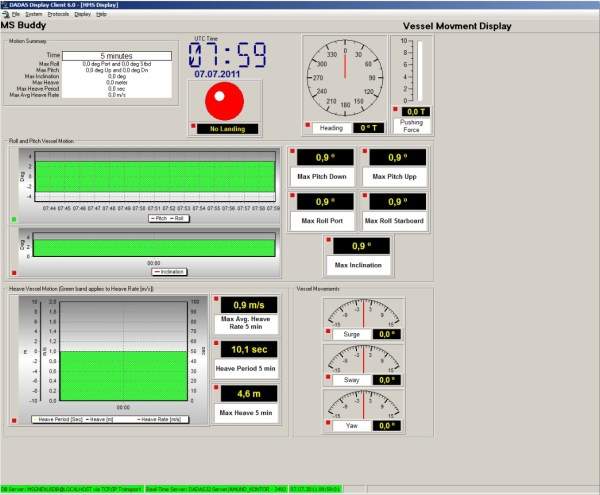Viewport: 600px width, 495px height.
Task: Click the red No Landing indicator light
Action: tap(225, 99)
